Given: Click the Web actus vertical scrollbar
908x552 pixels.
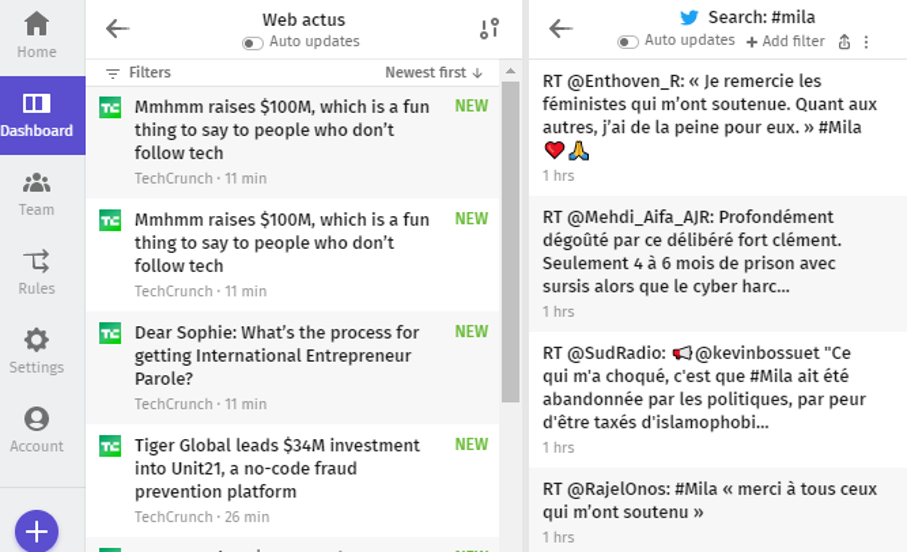Looking at the screenshot, I should [511, 242].
